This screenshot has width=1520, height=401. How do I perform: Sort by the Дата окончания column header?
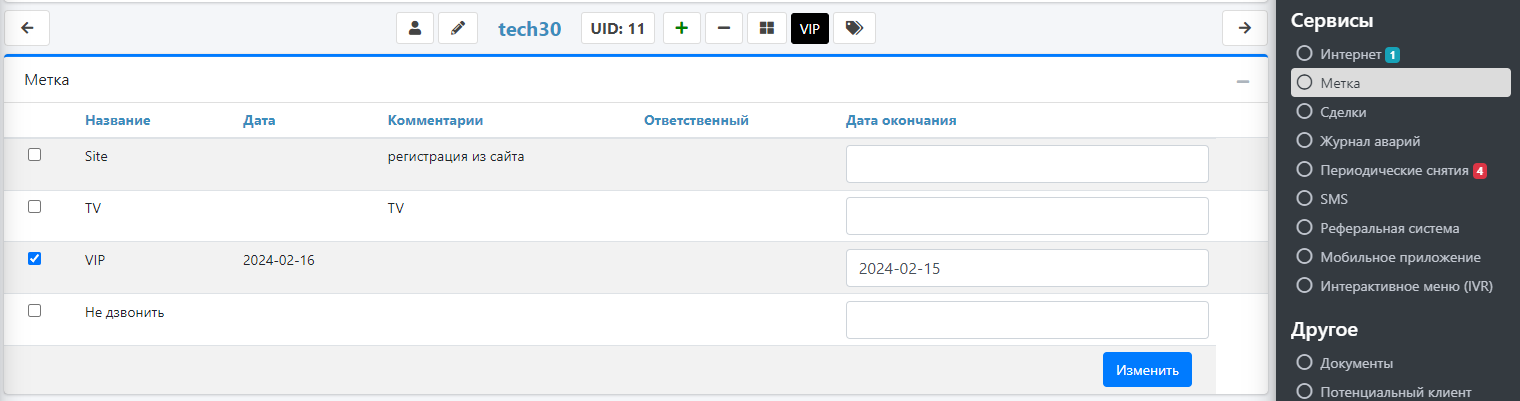901,121
